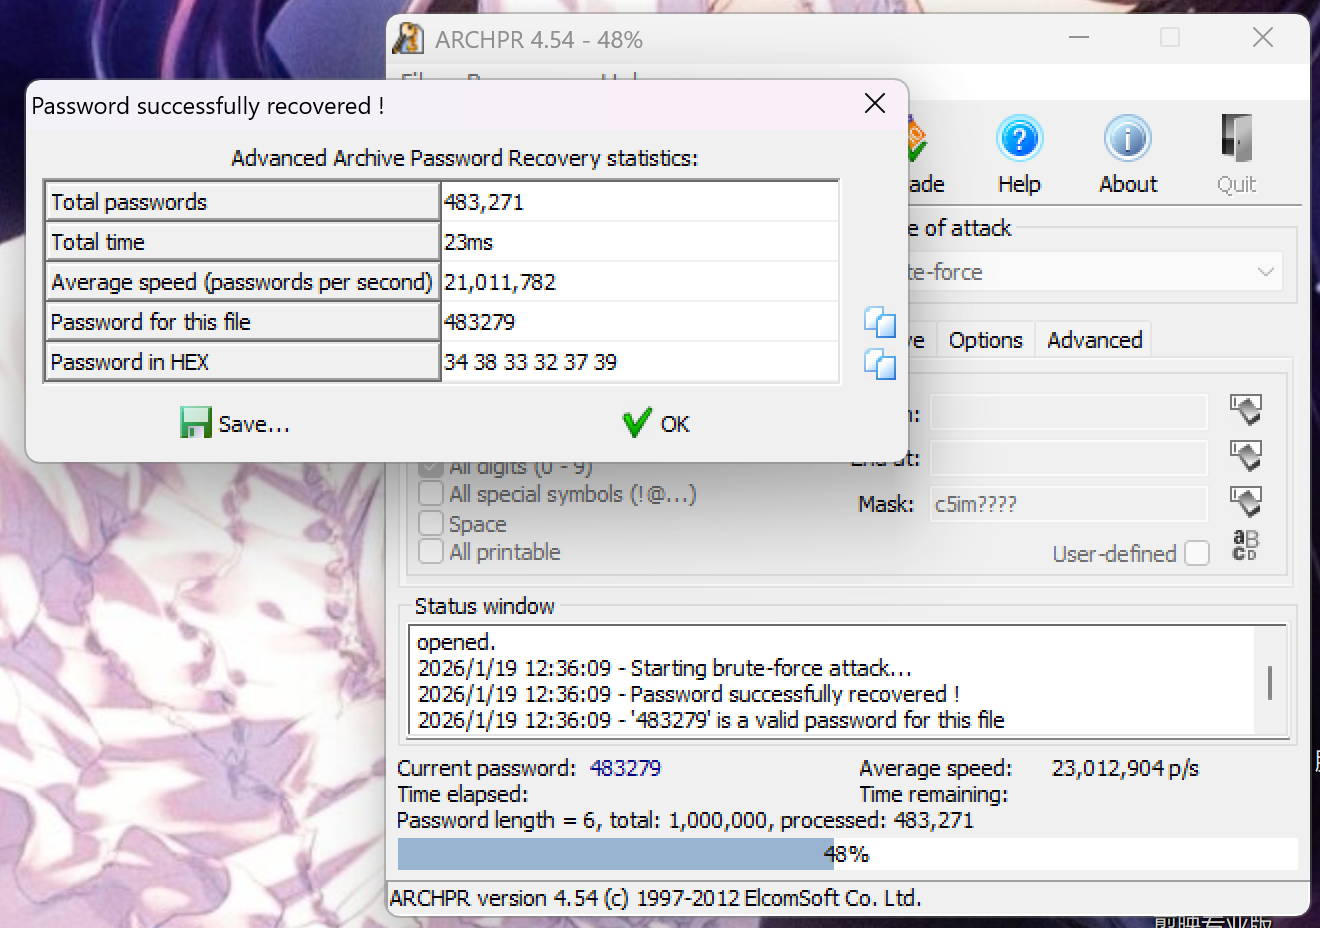1320x928 pixels.
Task: Minimize the ARCHPR window
Action: 1079,38
